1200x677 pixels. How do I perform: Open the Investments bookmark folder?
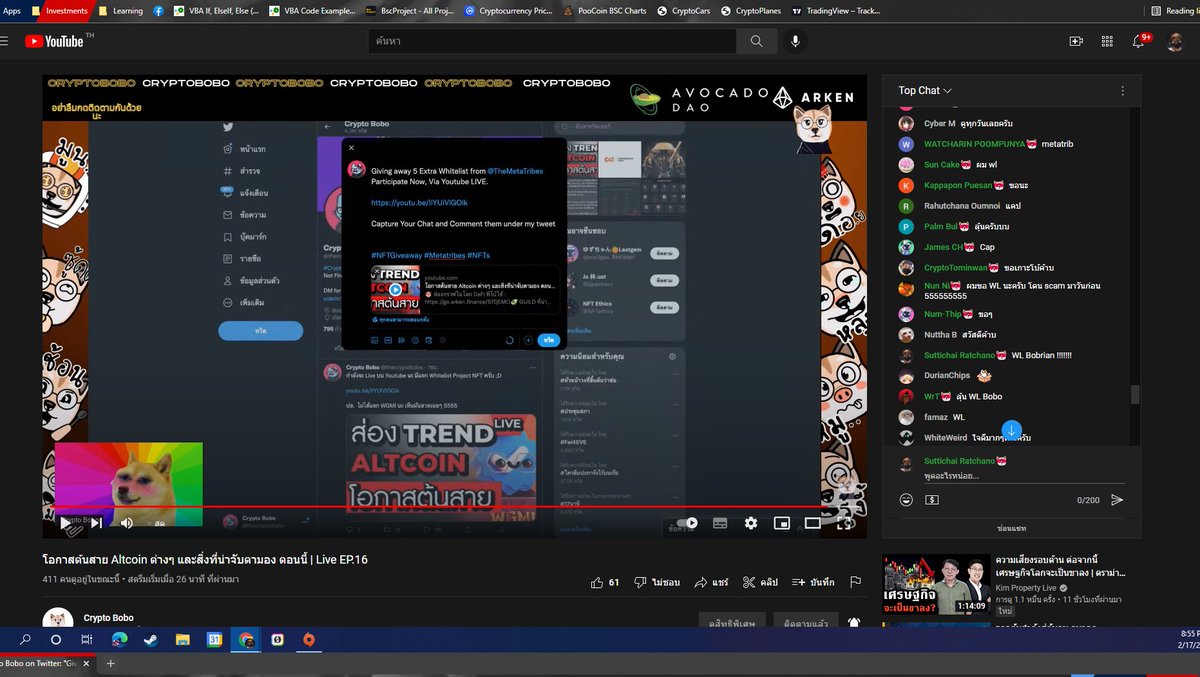point(60,11)
